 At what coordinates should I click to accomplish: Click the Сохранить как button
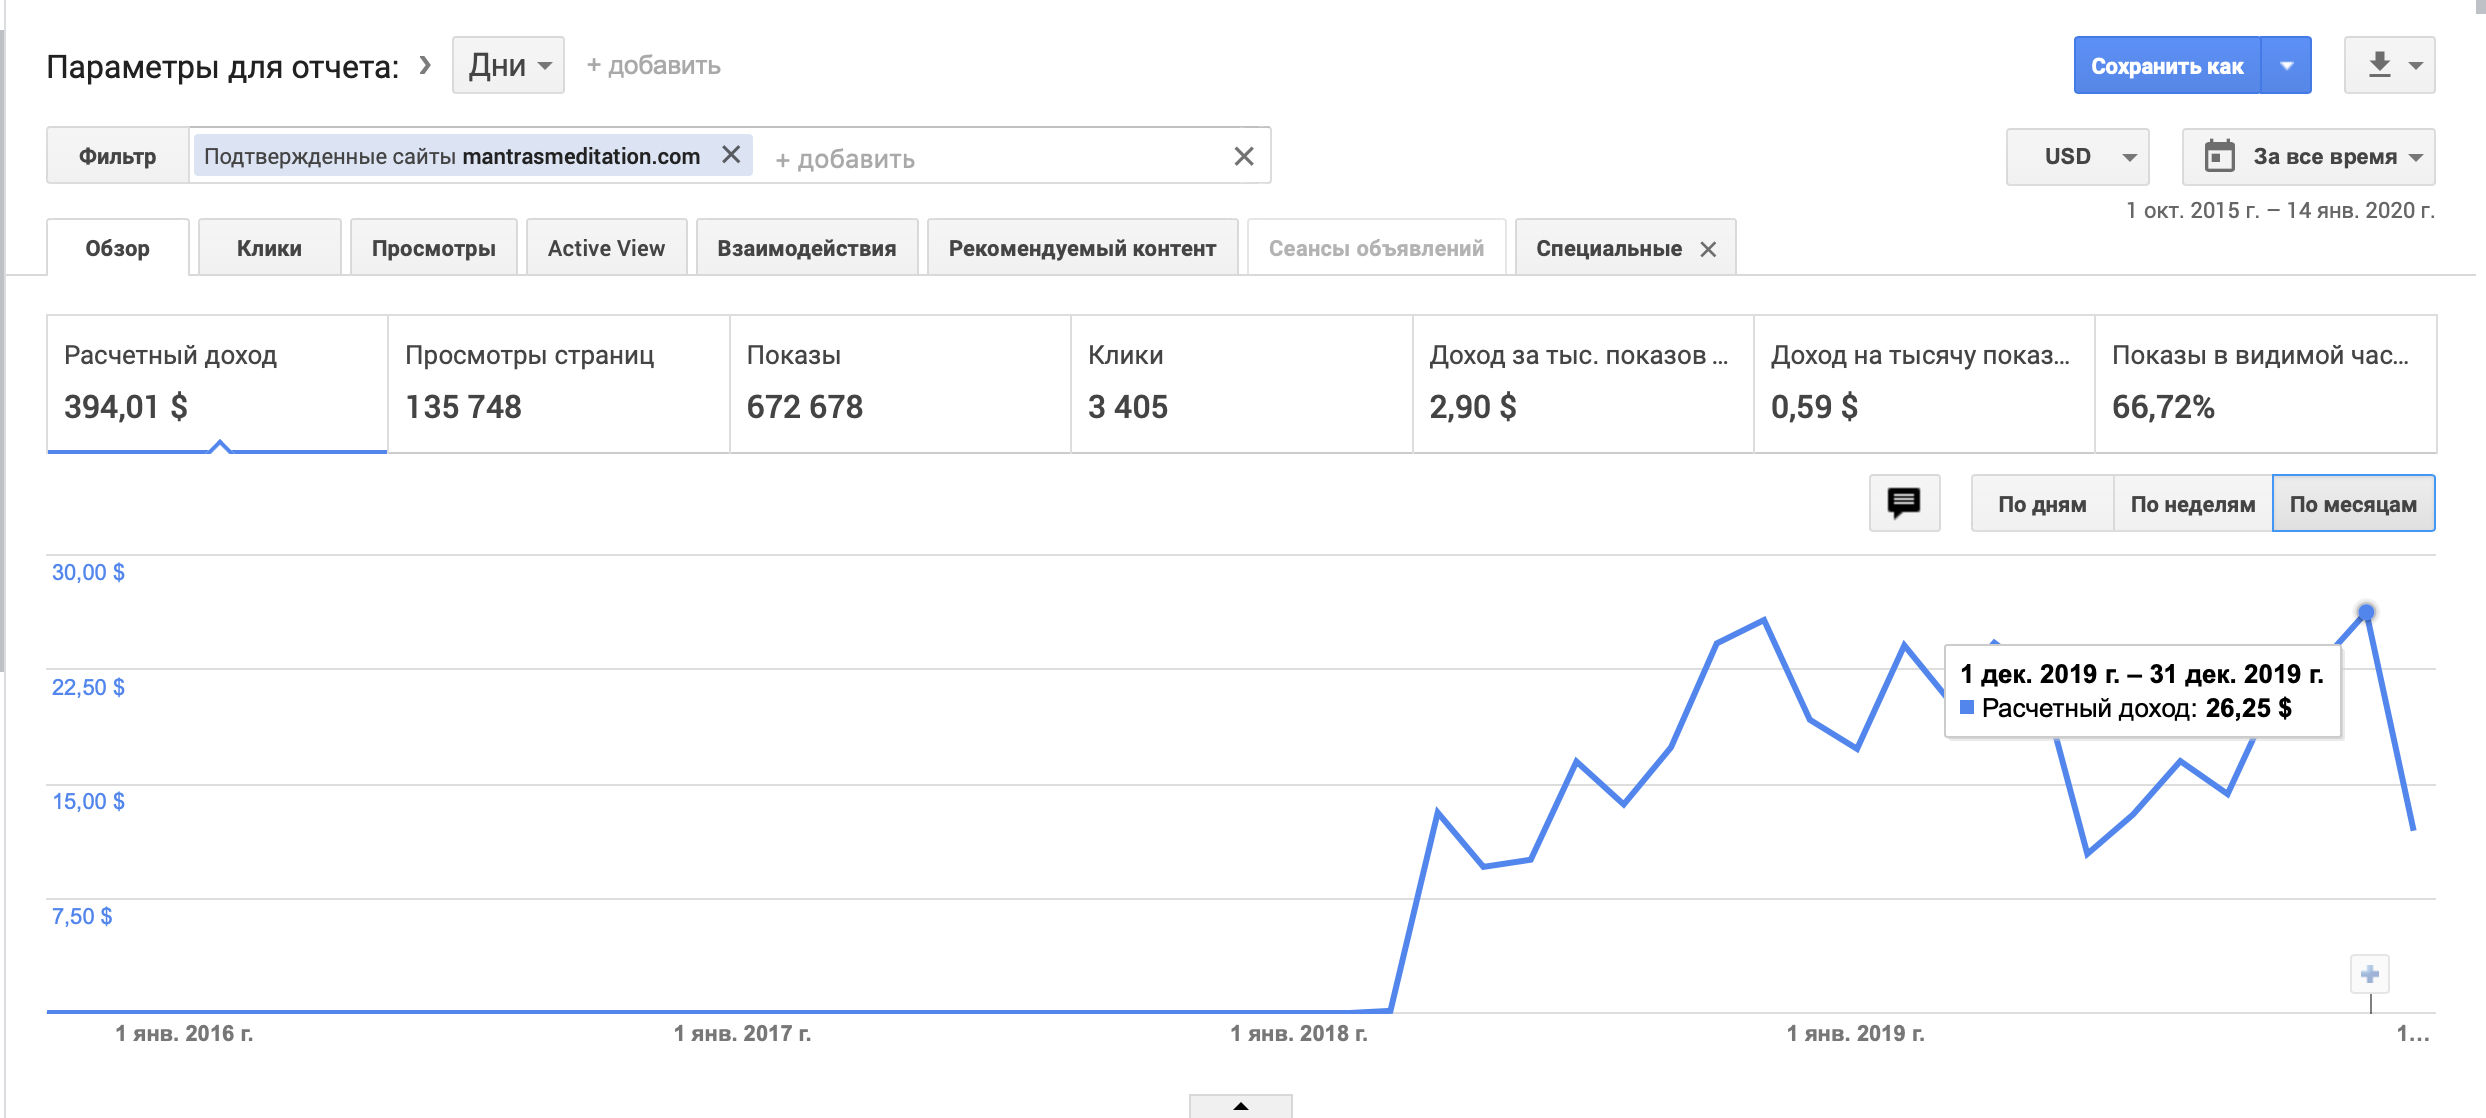[2166, 66]
